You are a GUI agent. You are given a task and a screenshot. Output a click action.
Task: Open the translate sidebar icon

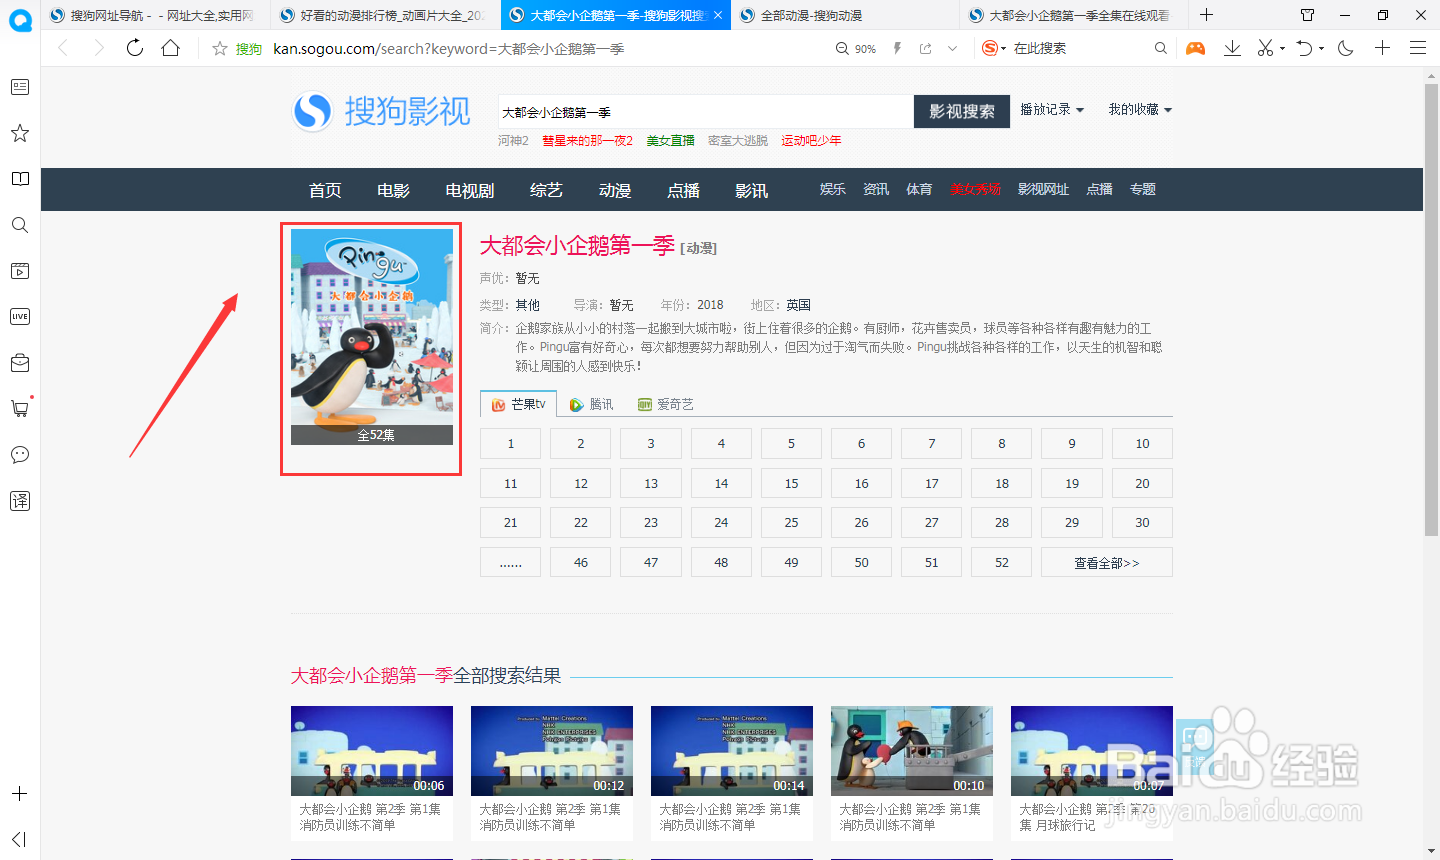[19, 501]
